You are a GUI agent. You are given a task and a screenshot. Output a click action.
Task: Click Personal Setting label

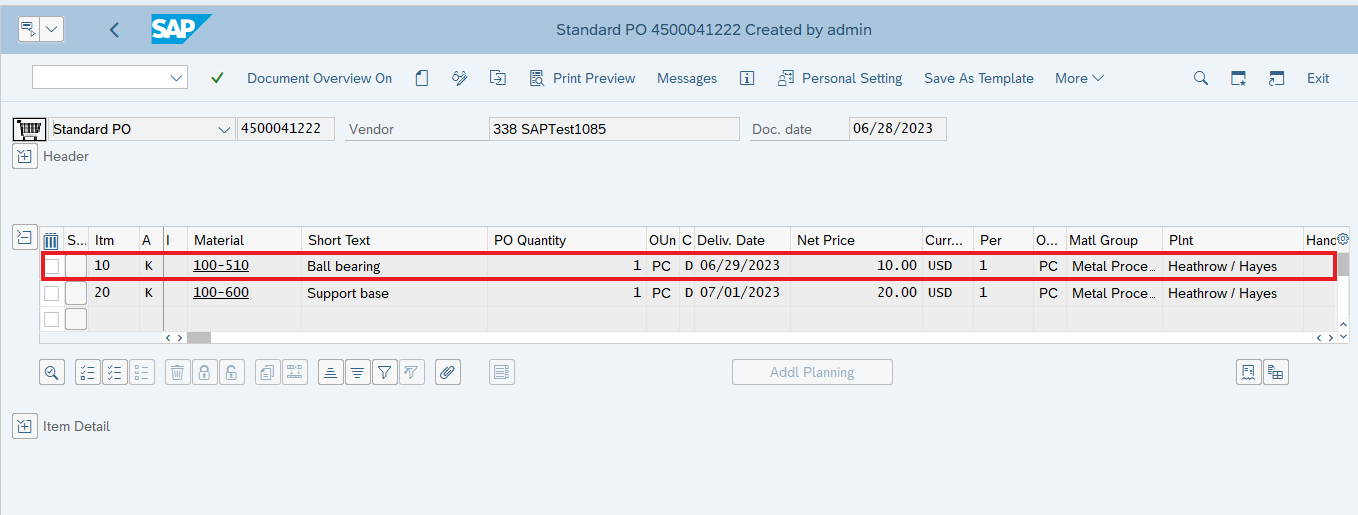(852, 78)
